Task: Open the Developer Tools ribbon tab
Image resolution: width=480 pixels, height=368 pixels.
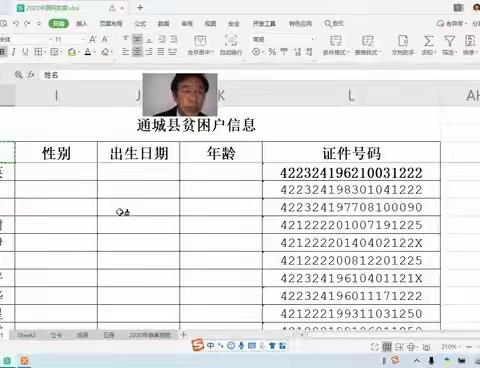Action: pos(264,24)
